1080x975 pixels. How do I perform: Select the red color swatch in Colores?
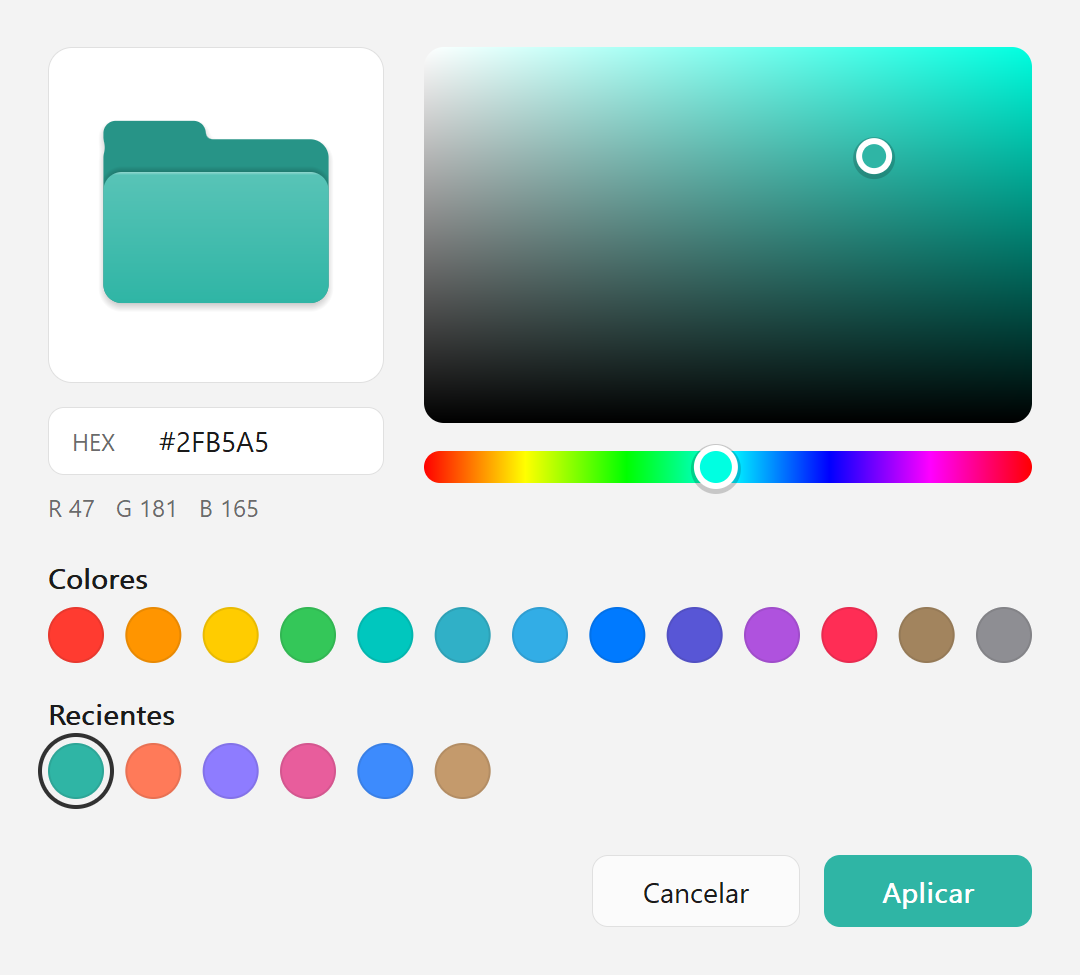(76, 635)
